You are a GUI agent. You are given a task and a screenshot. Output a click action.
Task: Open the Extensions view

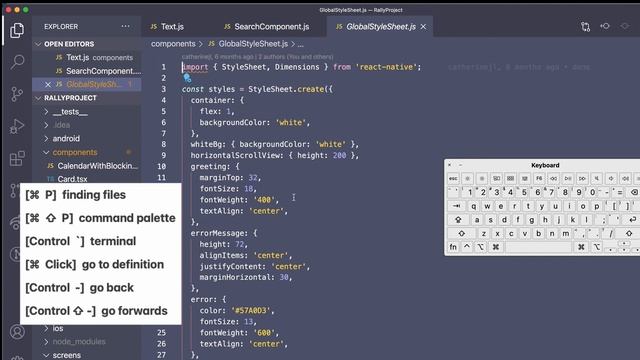coord(17,158)
